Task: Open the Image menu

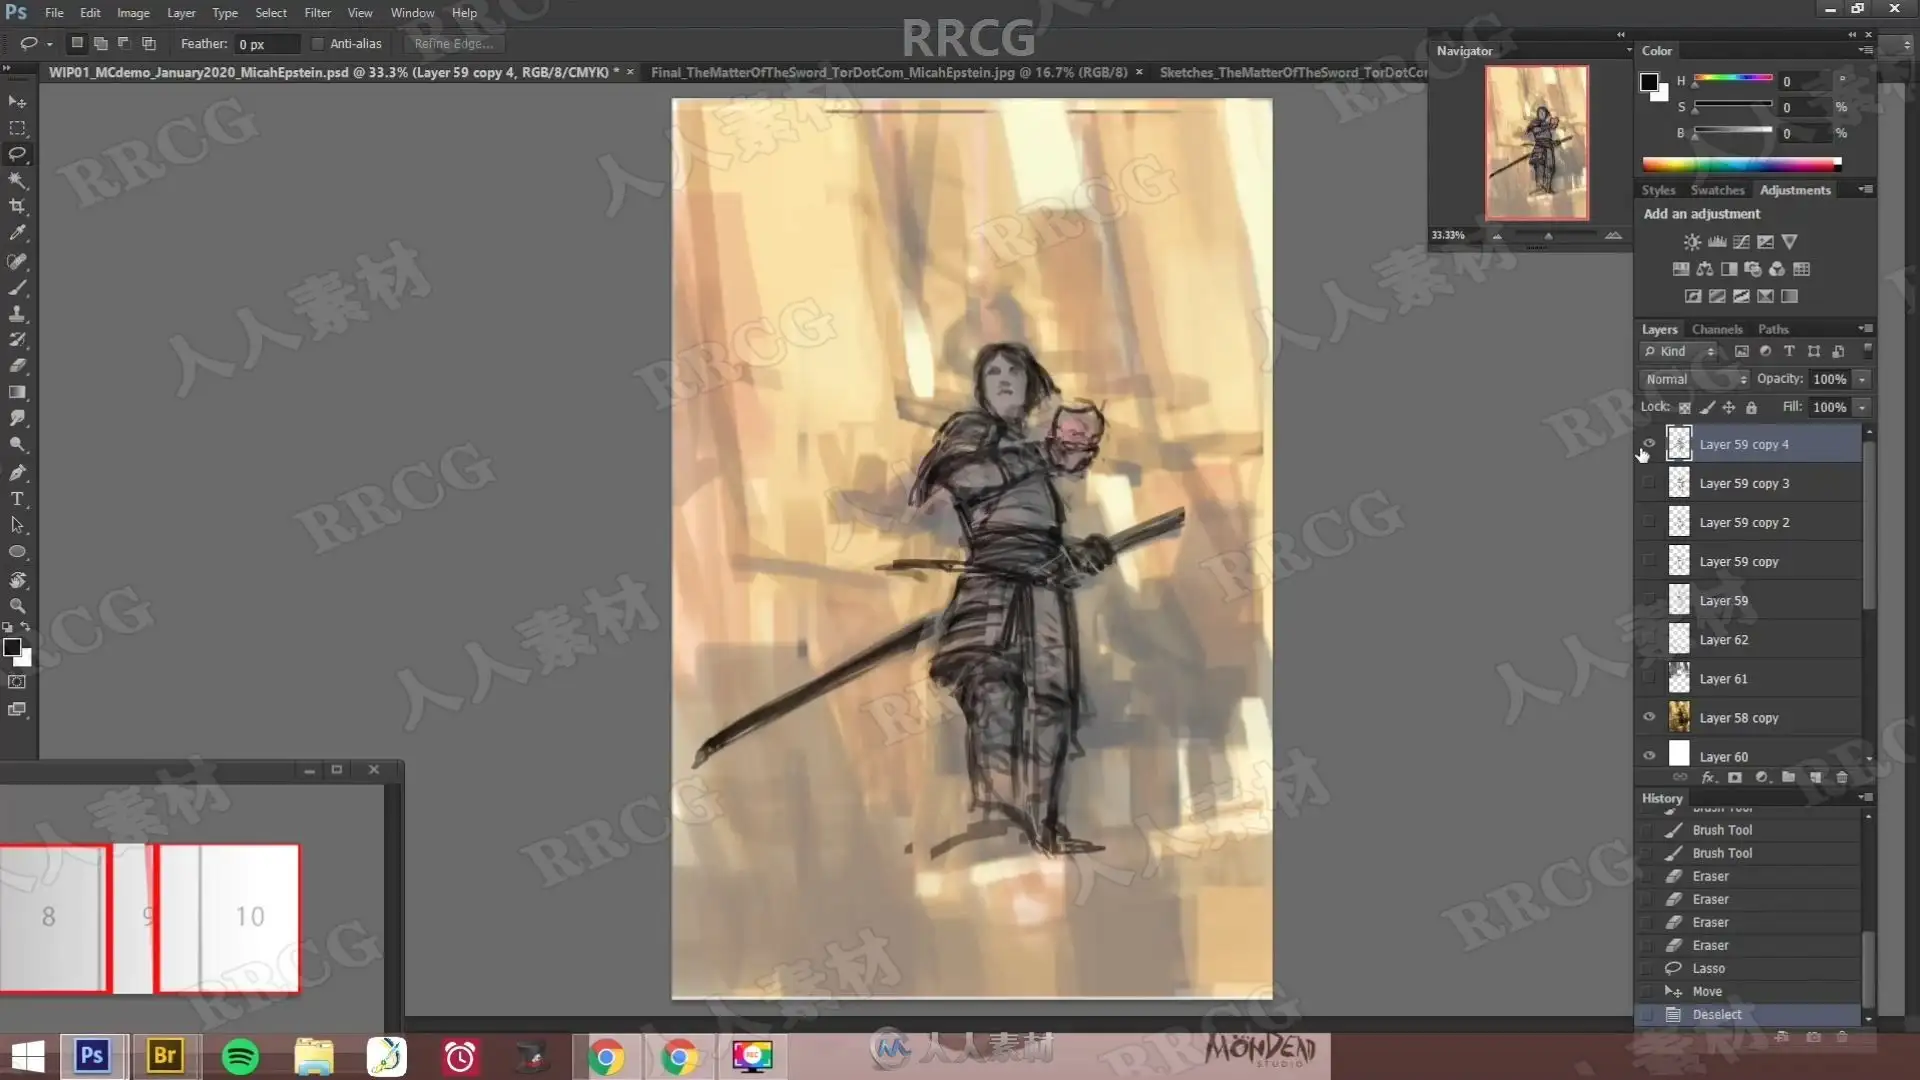Action: [133, 13]
